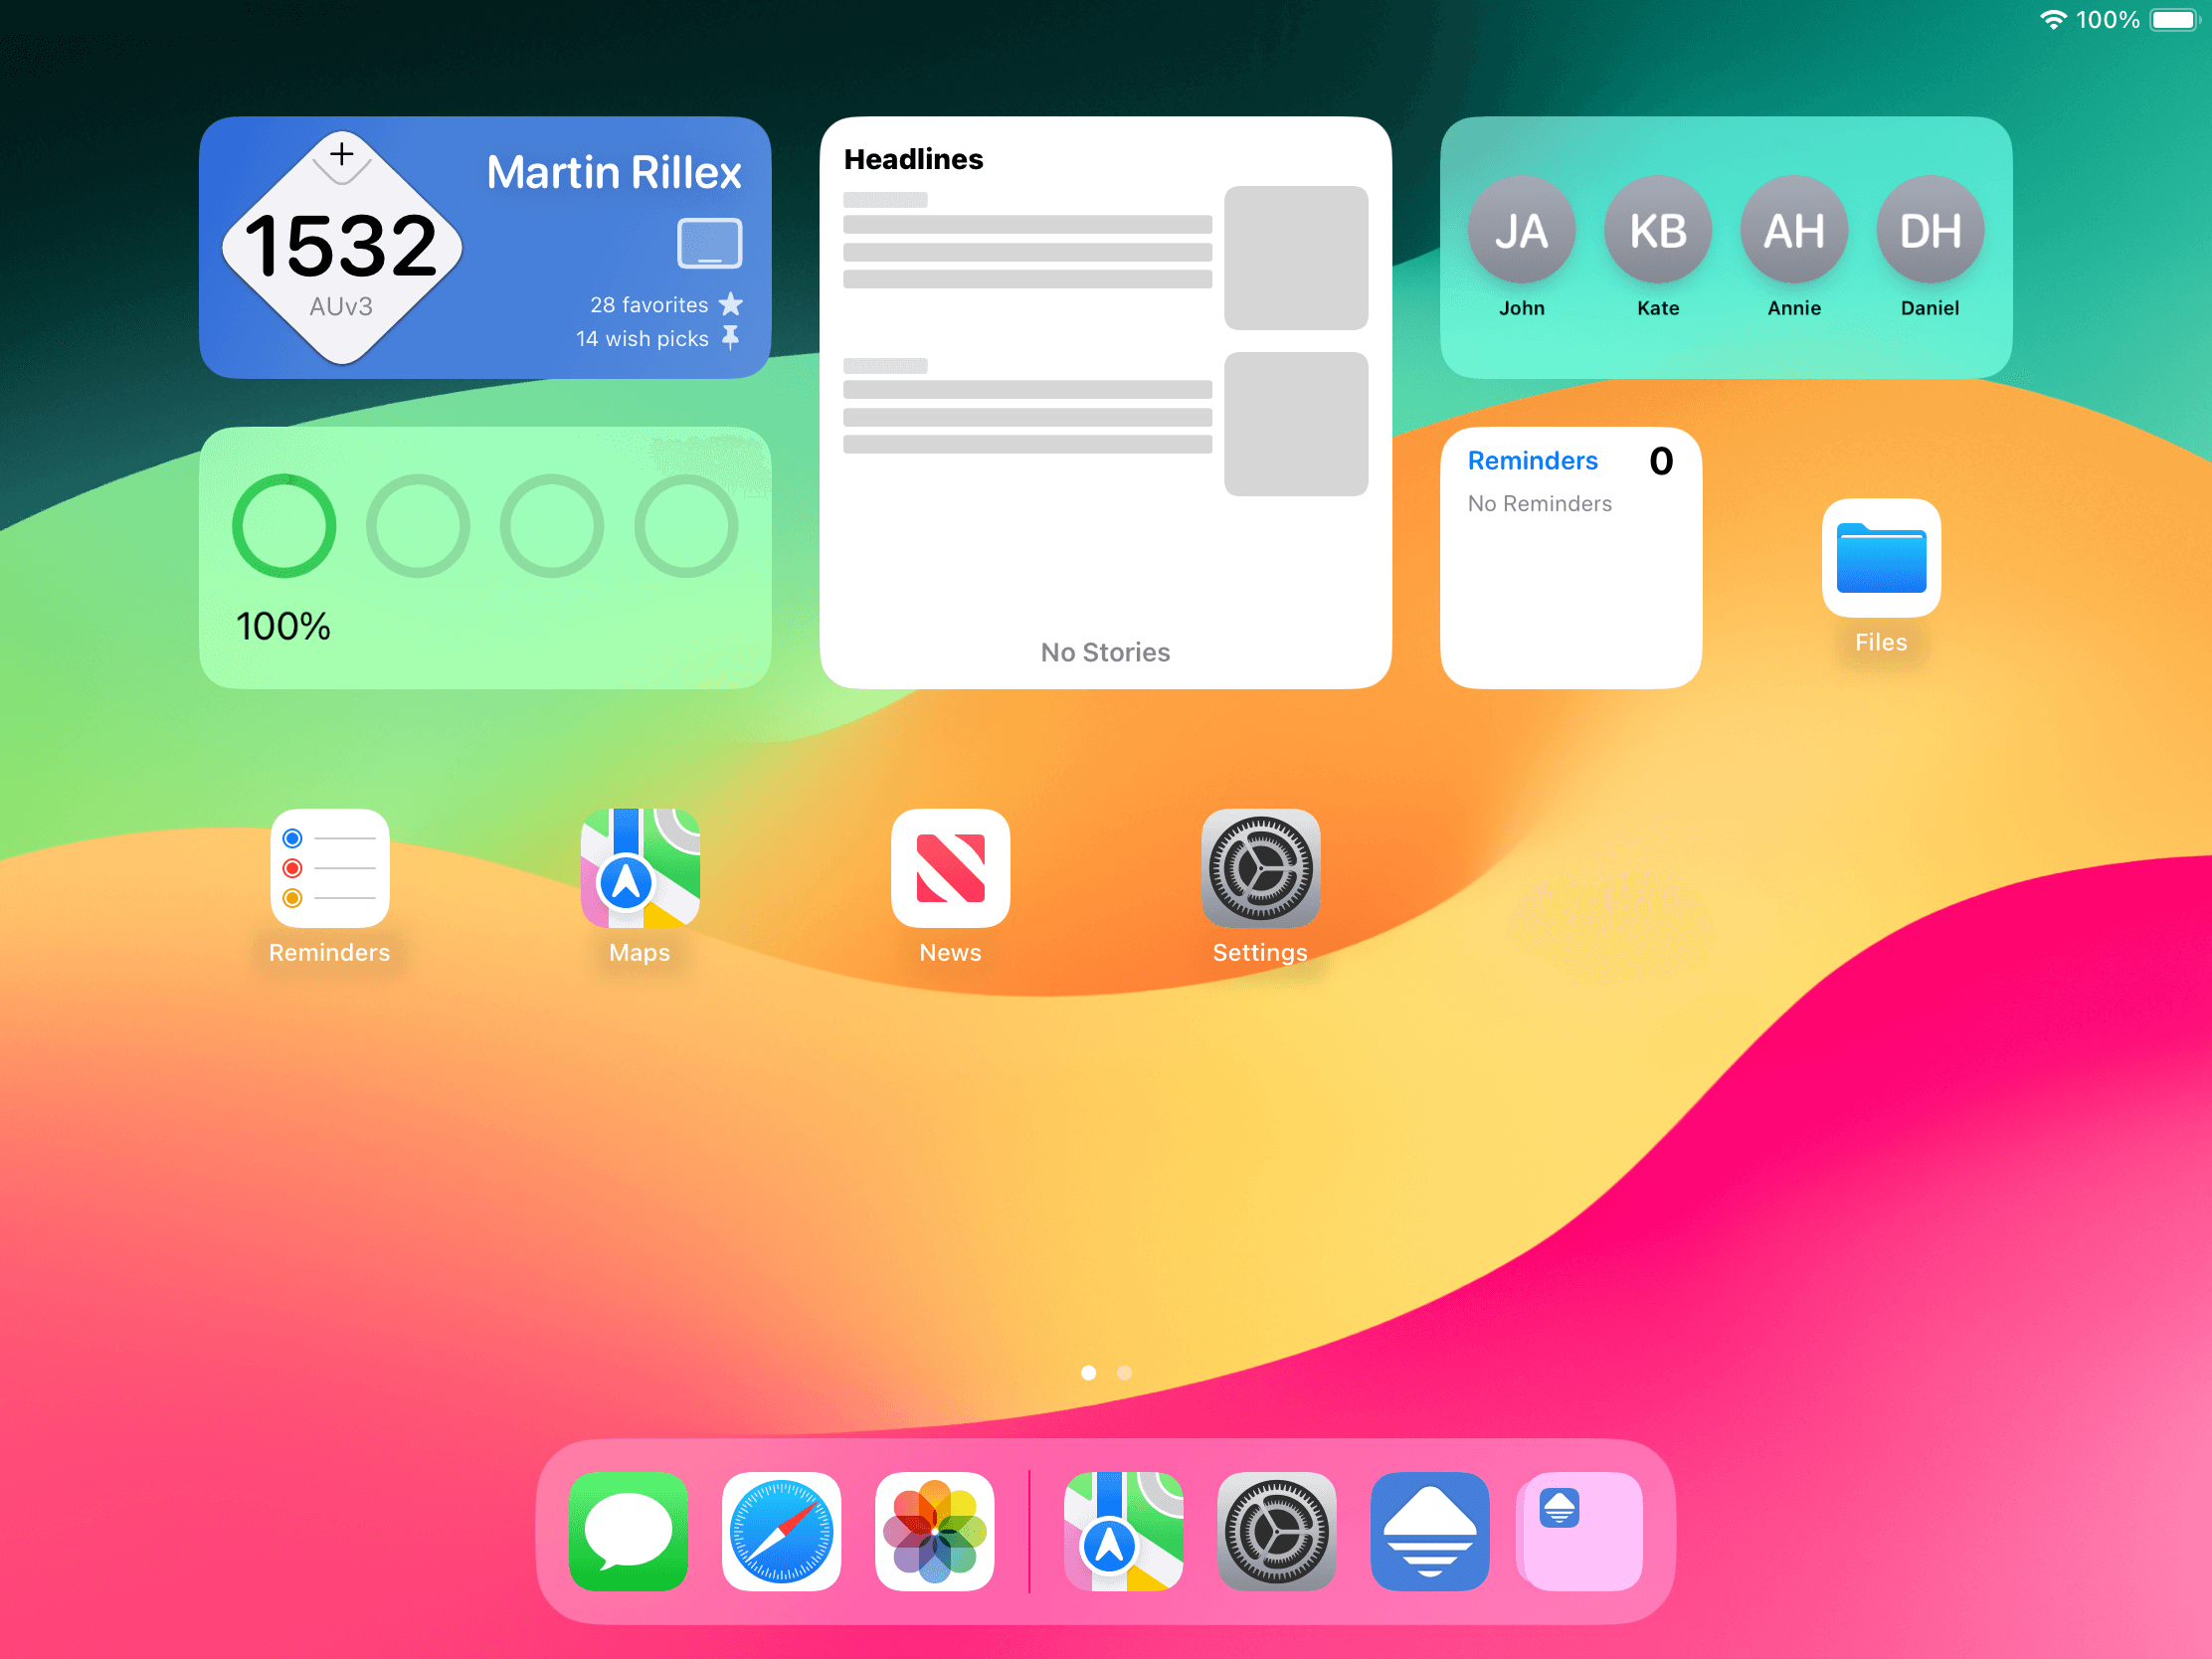The image size is (2212, 1659).
Task: Tap the Maps icon in the dock
Action: (1123, 1530)
